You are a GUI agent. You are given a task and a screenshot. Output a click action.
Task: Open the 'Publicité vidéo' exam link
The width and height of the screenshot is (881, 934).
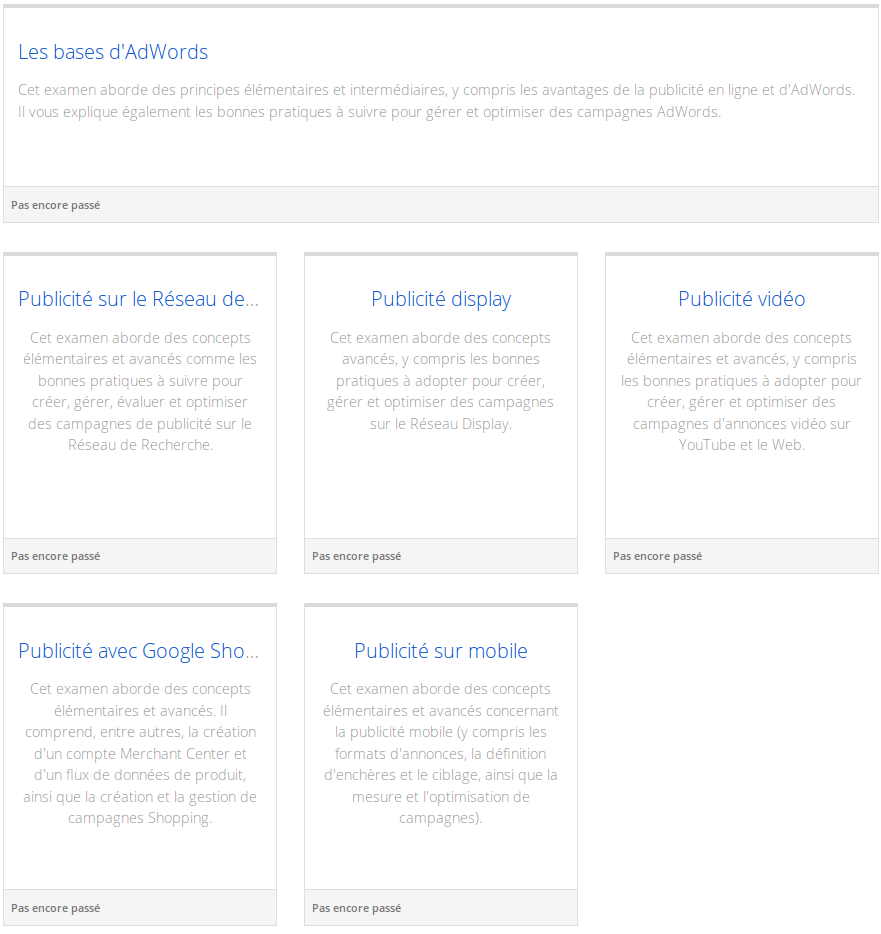[742, 298]
